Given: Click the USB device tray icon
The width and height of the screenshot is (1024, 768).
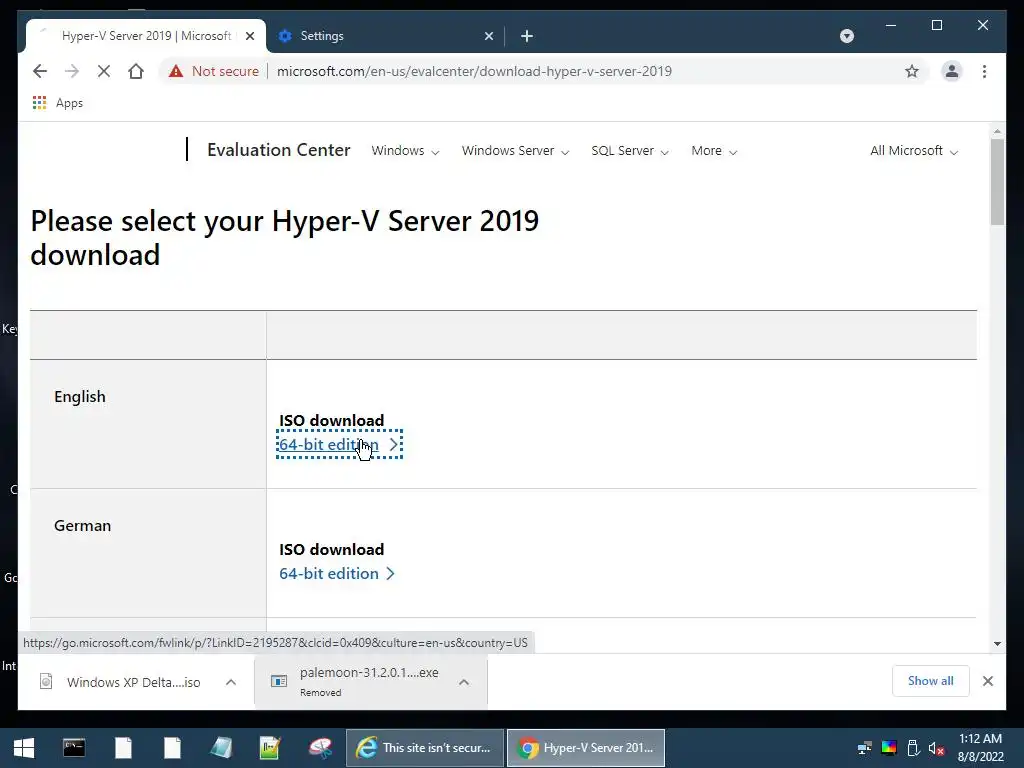Looking at the screenshot, I should (913, 748).
